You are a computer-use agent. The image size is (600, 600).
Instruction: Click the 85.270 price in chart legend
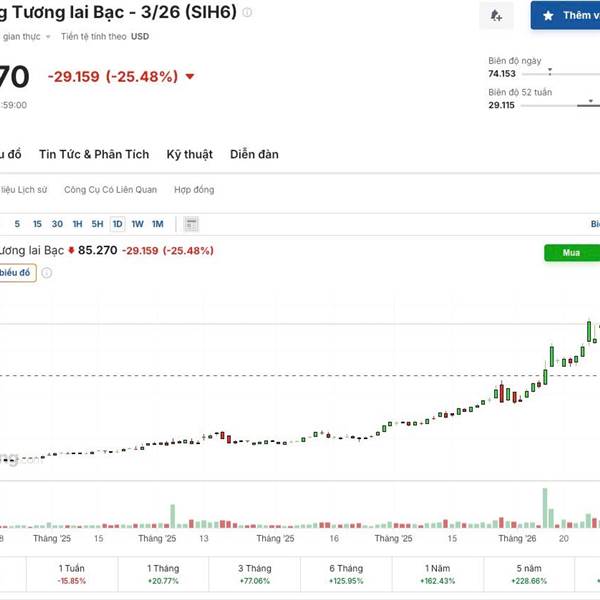(x=98, y=250)
